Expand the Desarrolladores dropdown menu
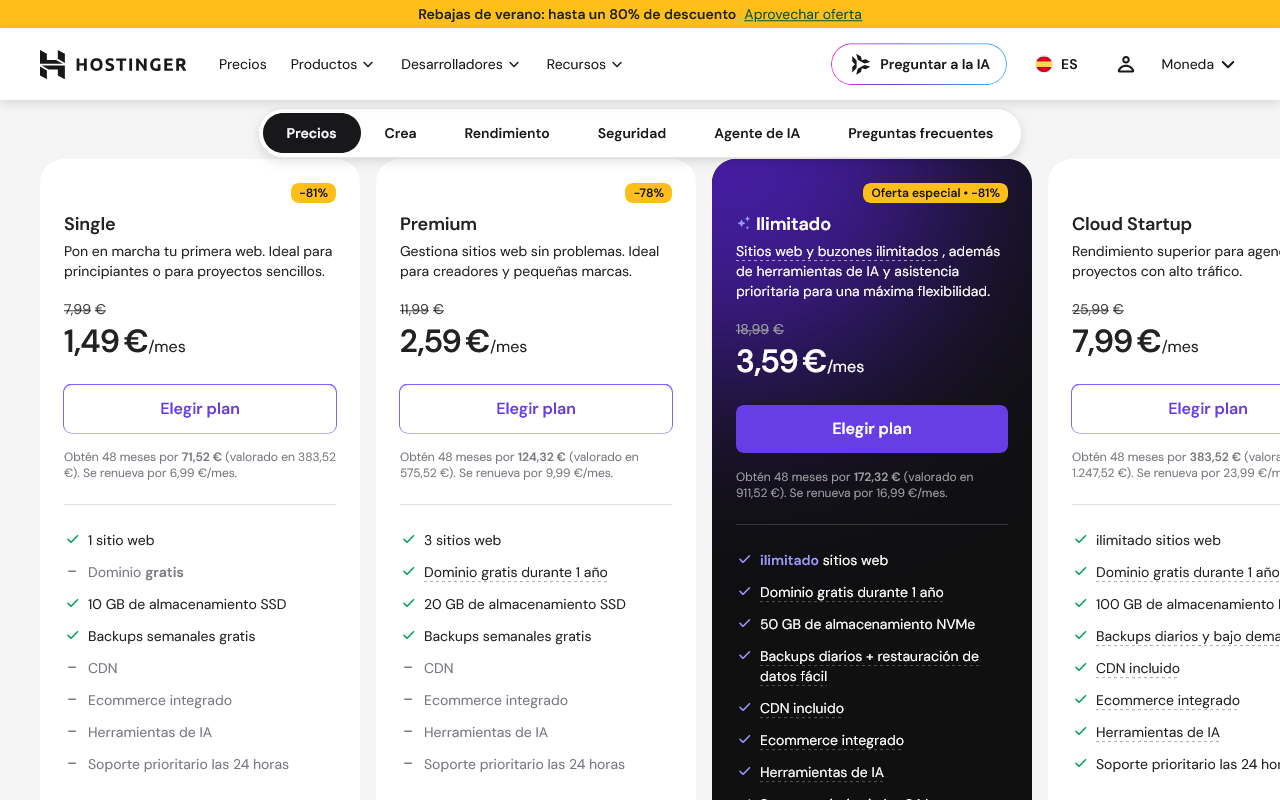This screenshot has height=800, width=1280. [460, 64]
